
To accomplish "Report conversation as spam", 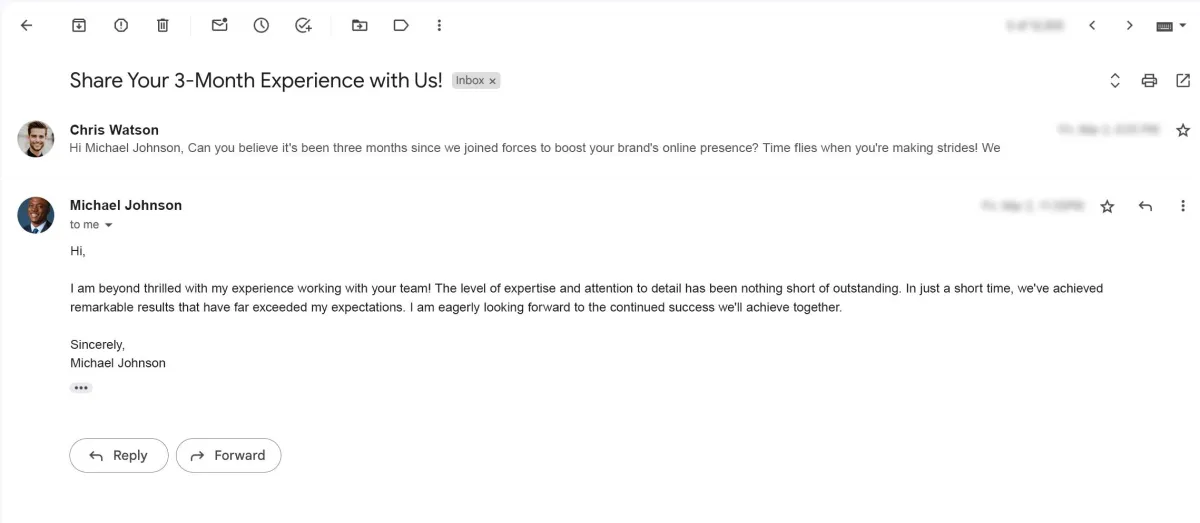I will (x=121, y=25).
